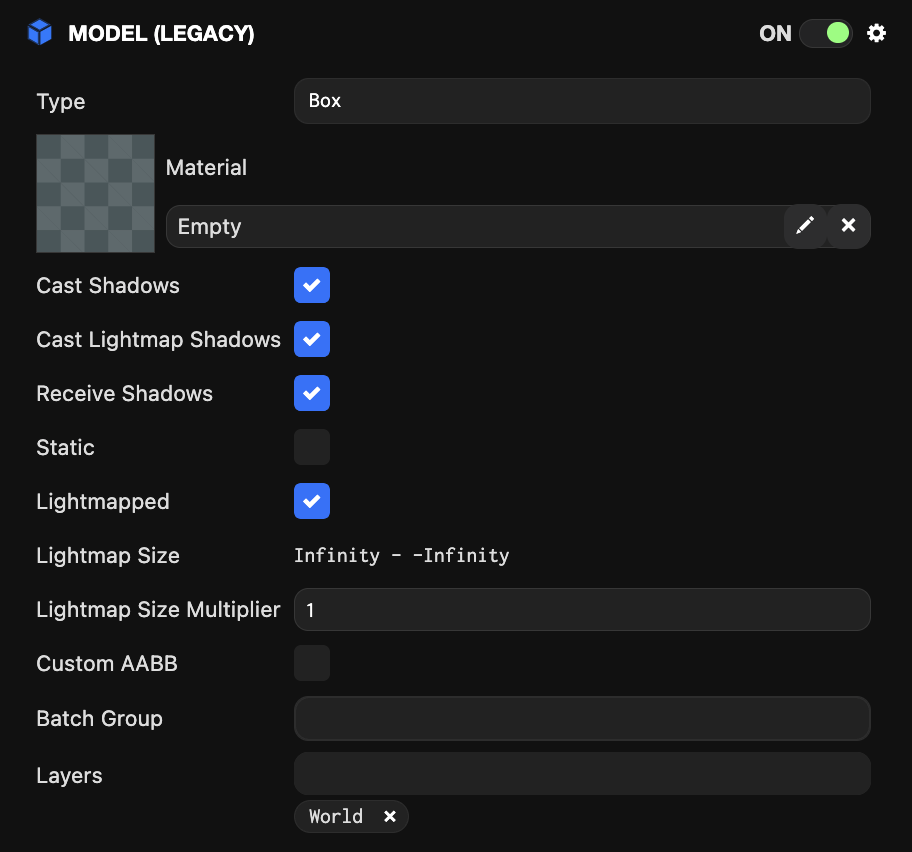Click the Lightmap Size value 'Infinity - -Infinity'
The image size is (912, 852).
point(401,555)
